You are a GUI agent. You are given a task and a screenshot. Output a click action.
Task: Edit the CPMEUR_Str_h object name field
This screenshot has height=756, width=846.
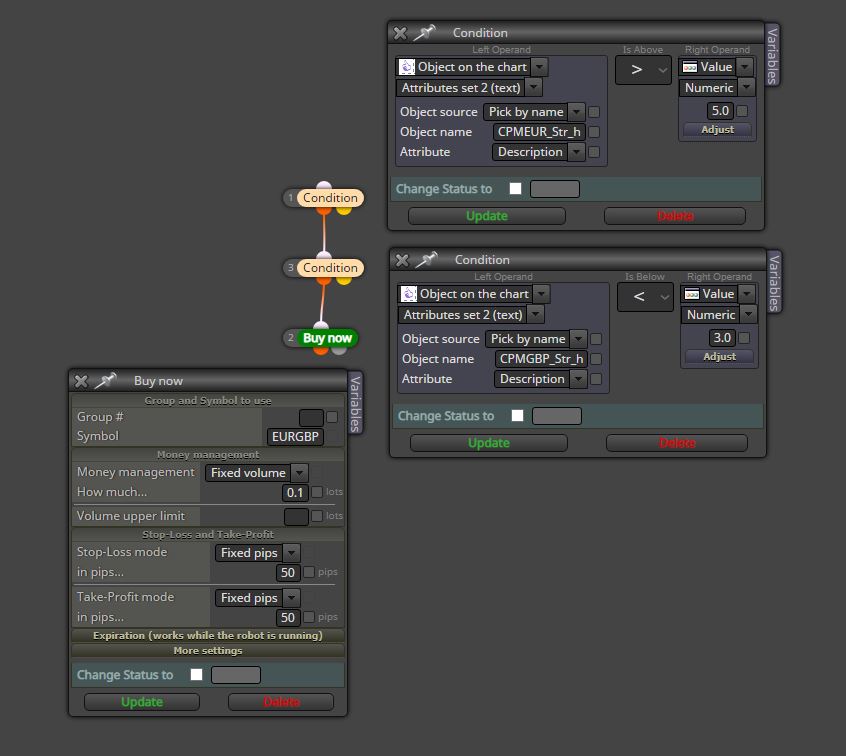point(539,132)
